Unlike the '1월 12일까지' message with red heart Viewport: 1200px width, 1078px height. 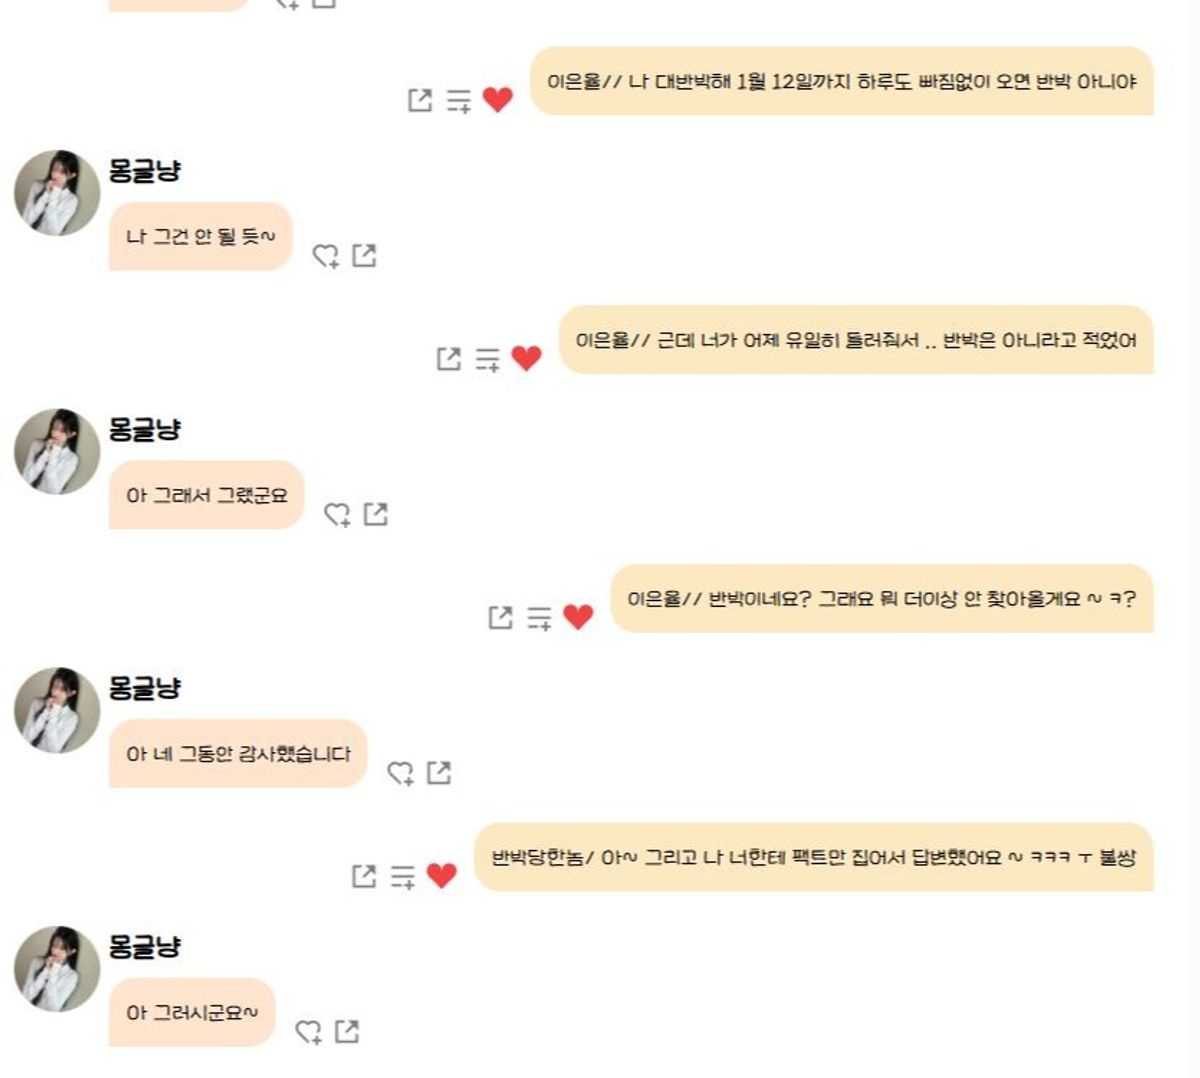click(497, 100)
